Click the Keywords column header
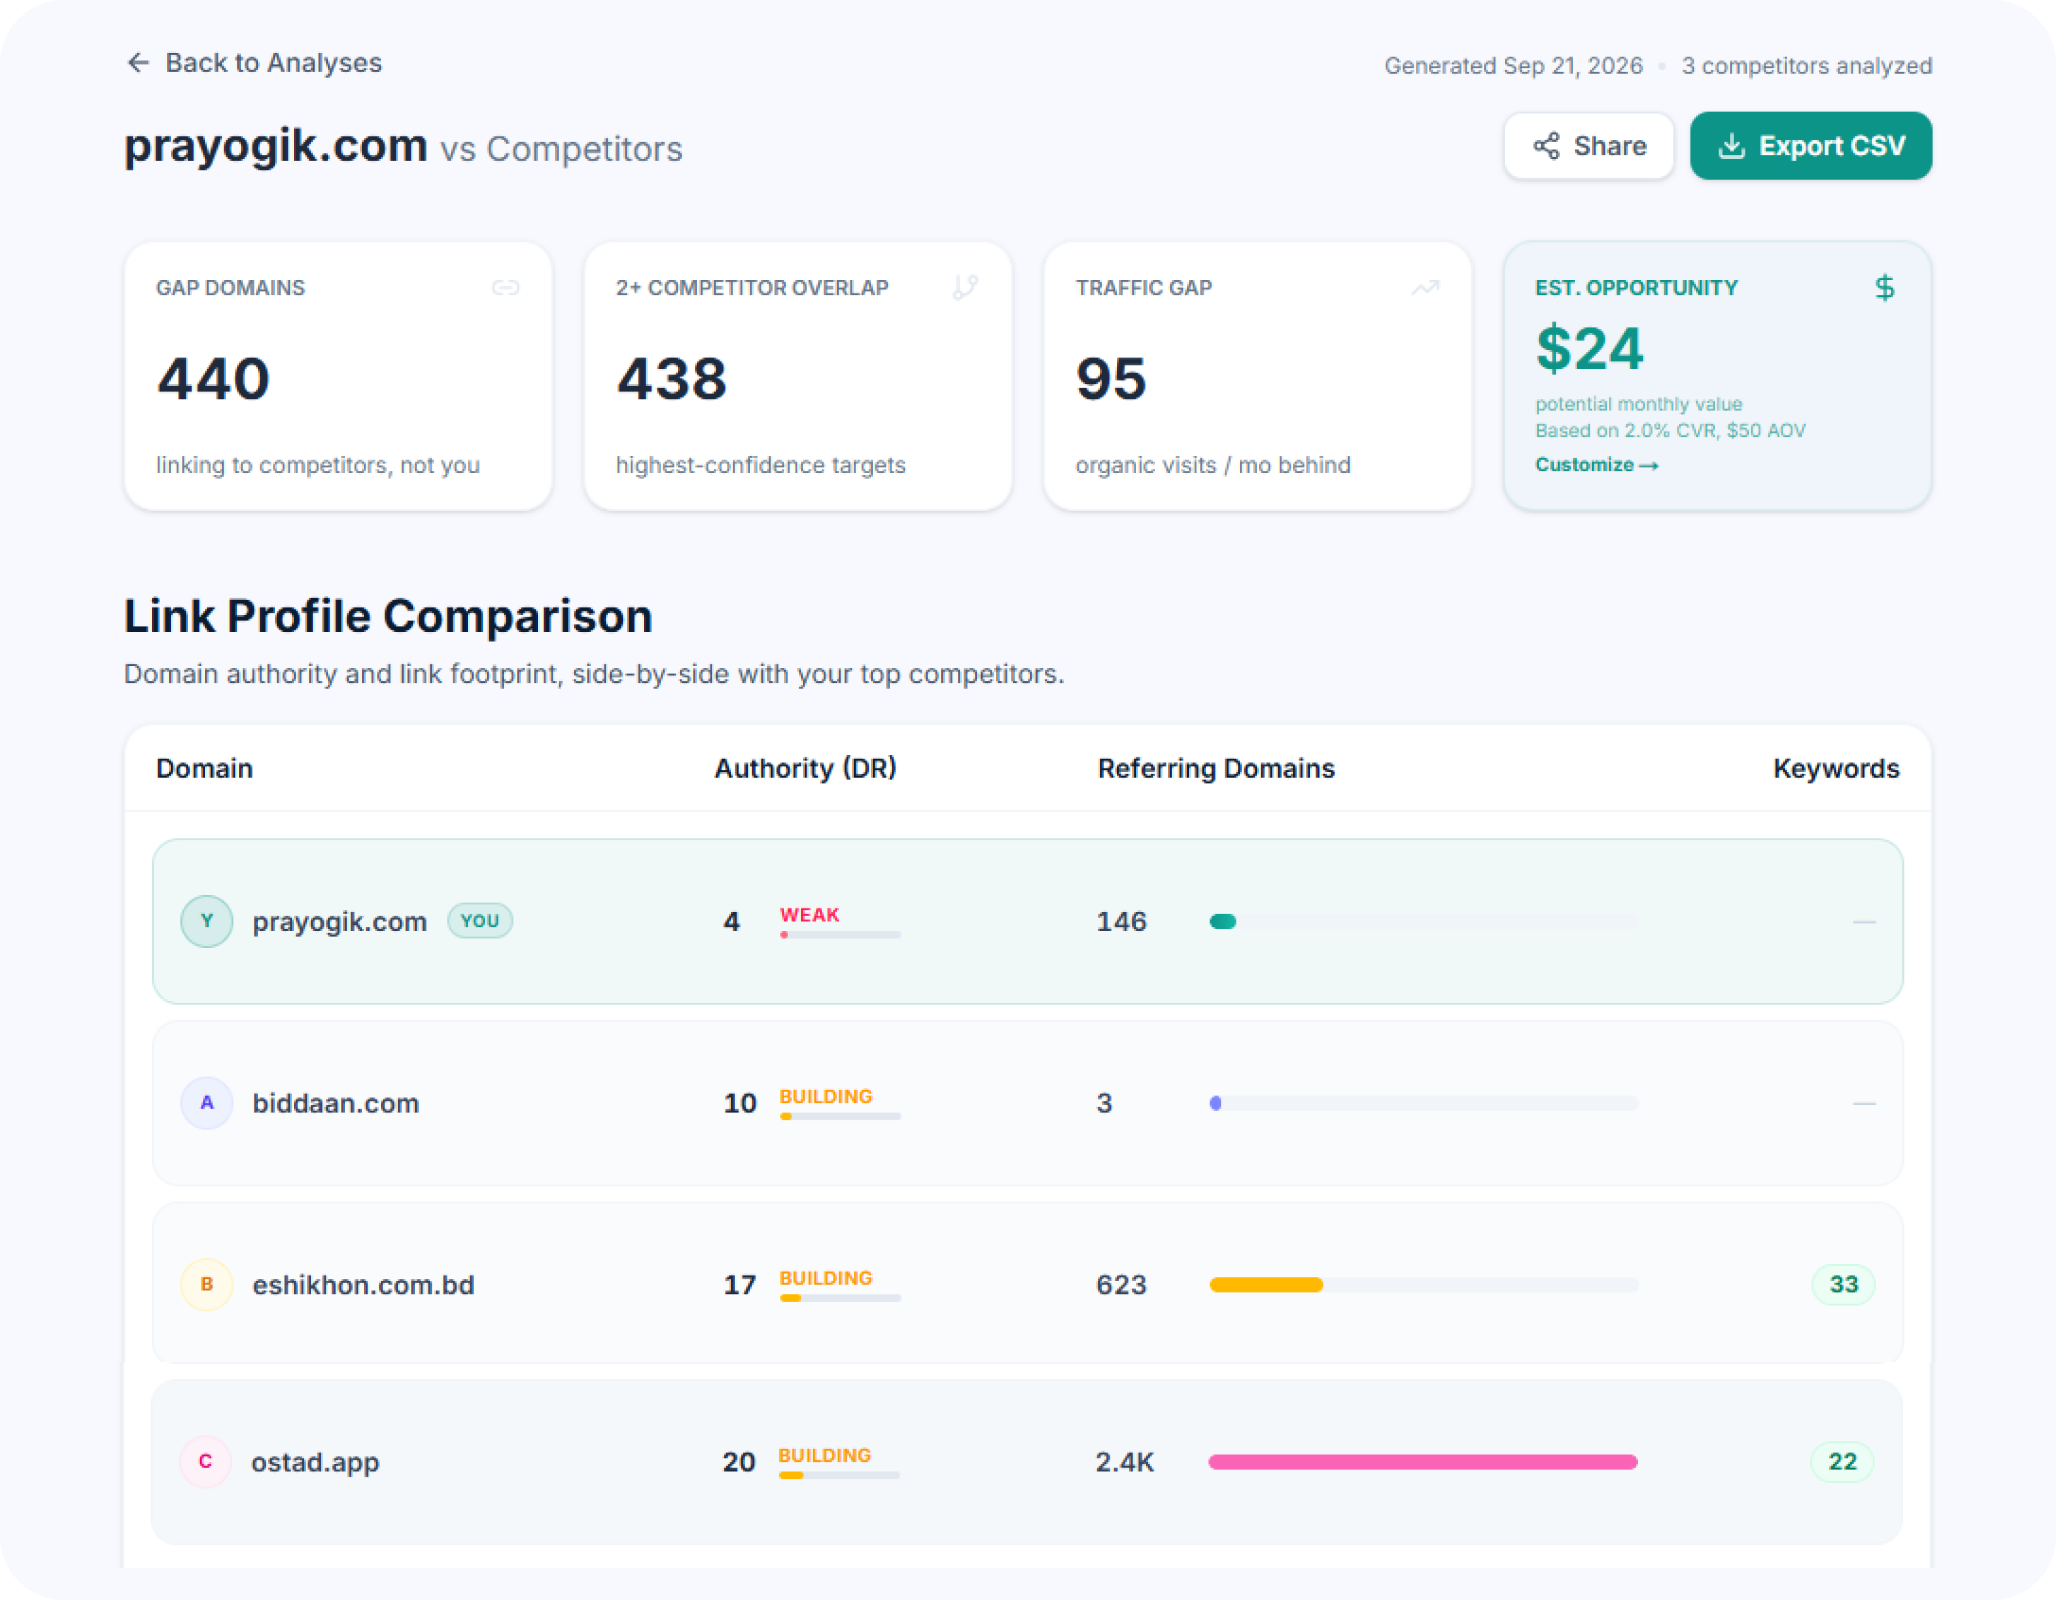2056x1600 pixels. click(x=1836, y=768)
